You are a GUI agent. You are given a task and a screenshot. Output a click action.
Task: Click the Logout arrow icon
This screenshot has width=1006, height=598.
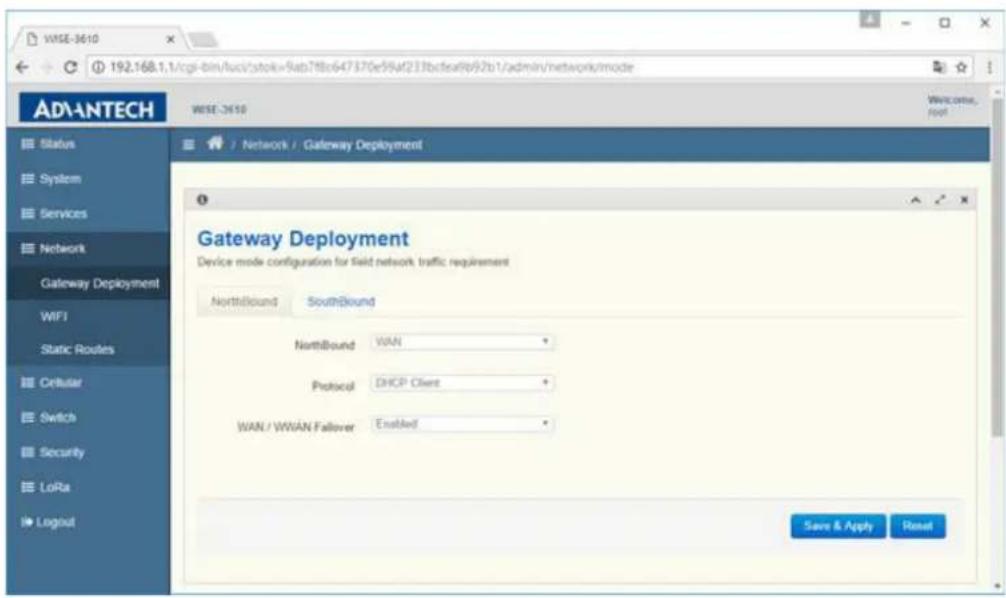(x=27, y=522)
